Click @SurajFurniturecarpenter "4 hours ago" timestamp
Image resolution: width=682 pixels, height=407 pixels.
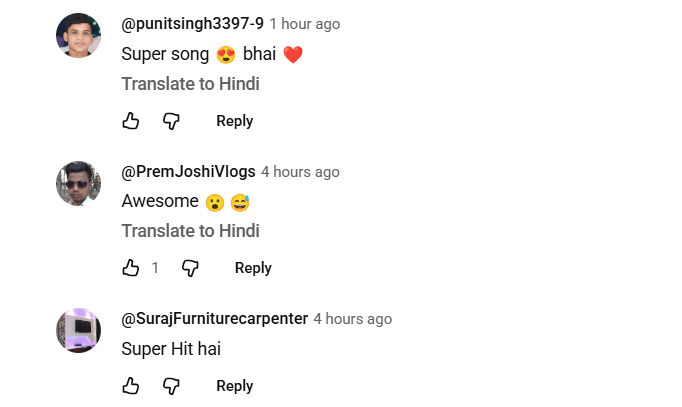pos(352,319)
